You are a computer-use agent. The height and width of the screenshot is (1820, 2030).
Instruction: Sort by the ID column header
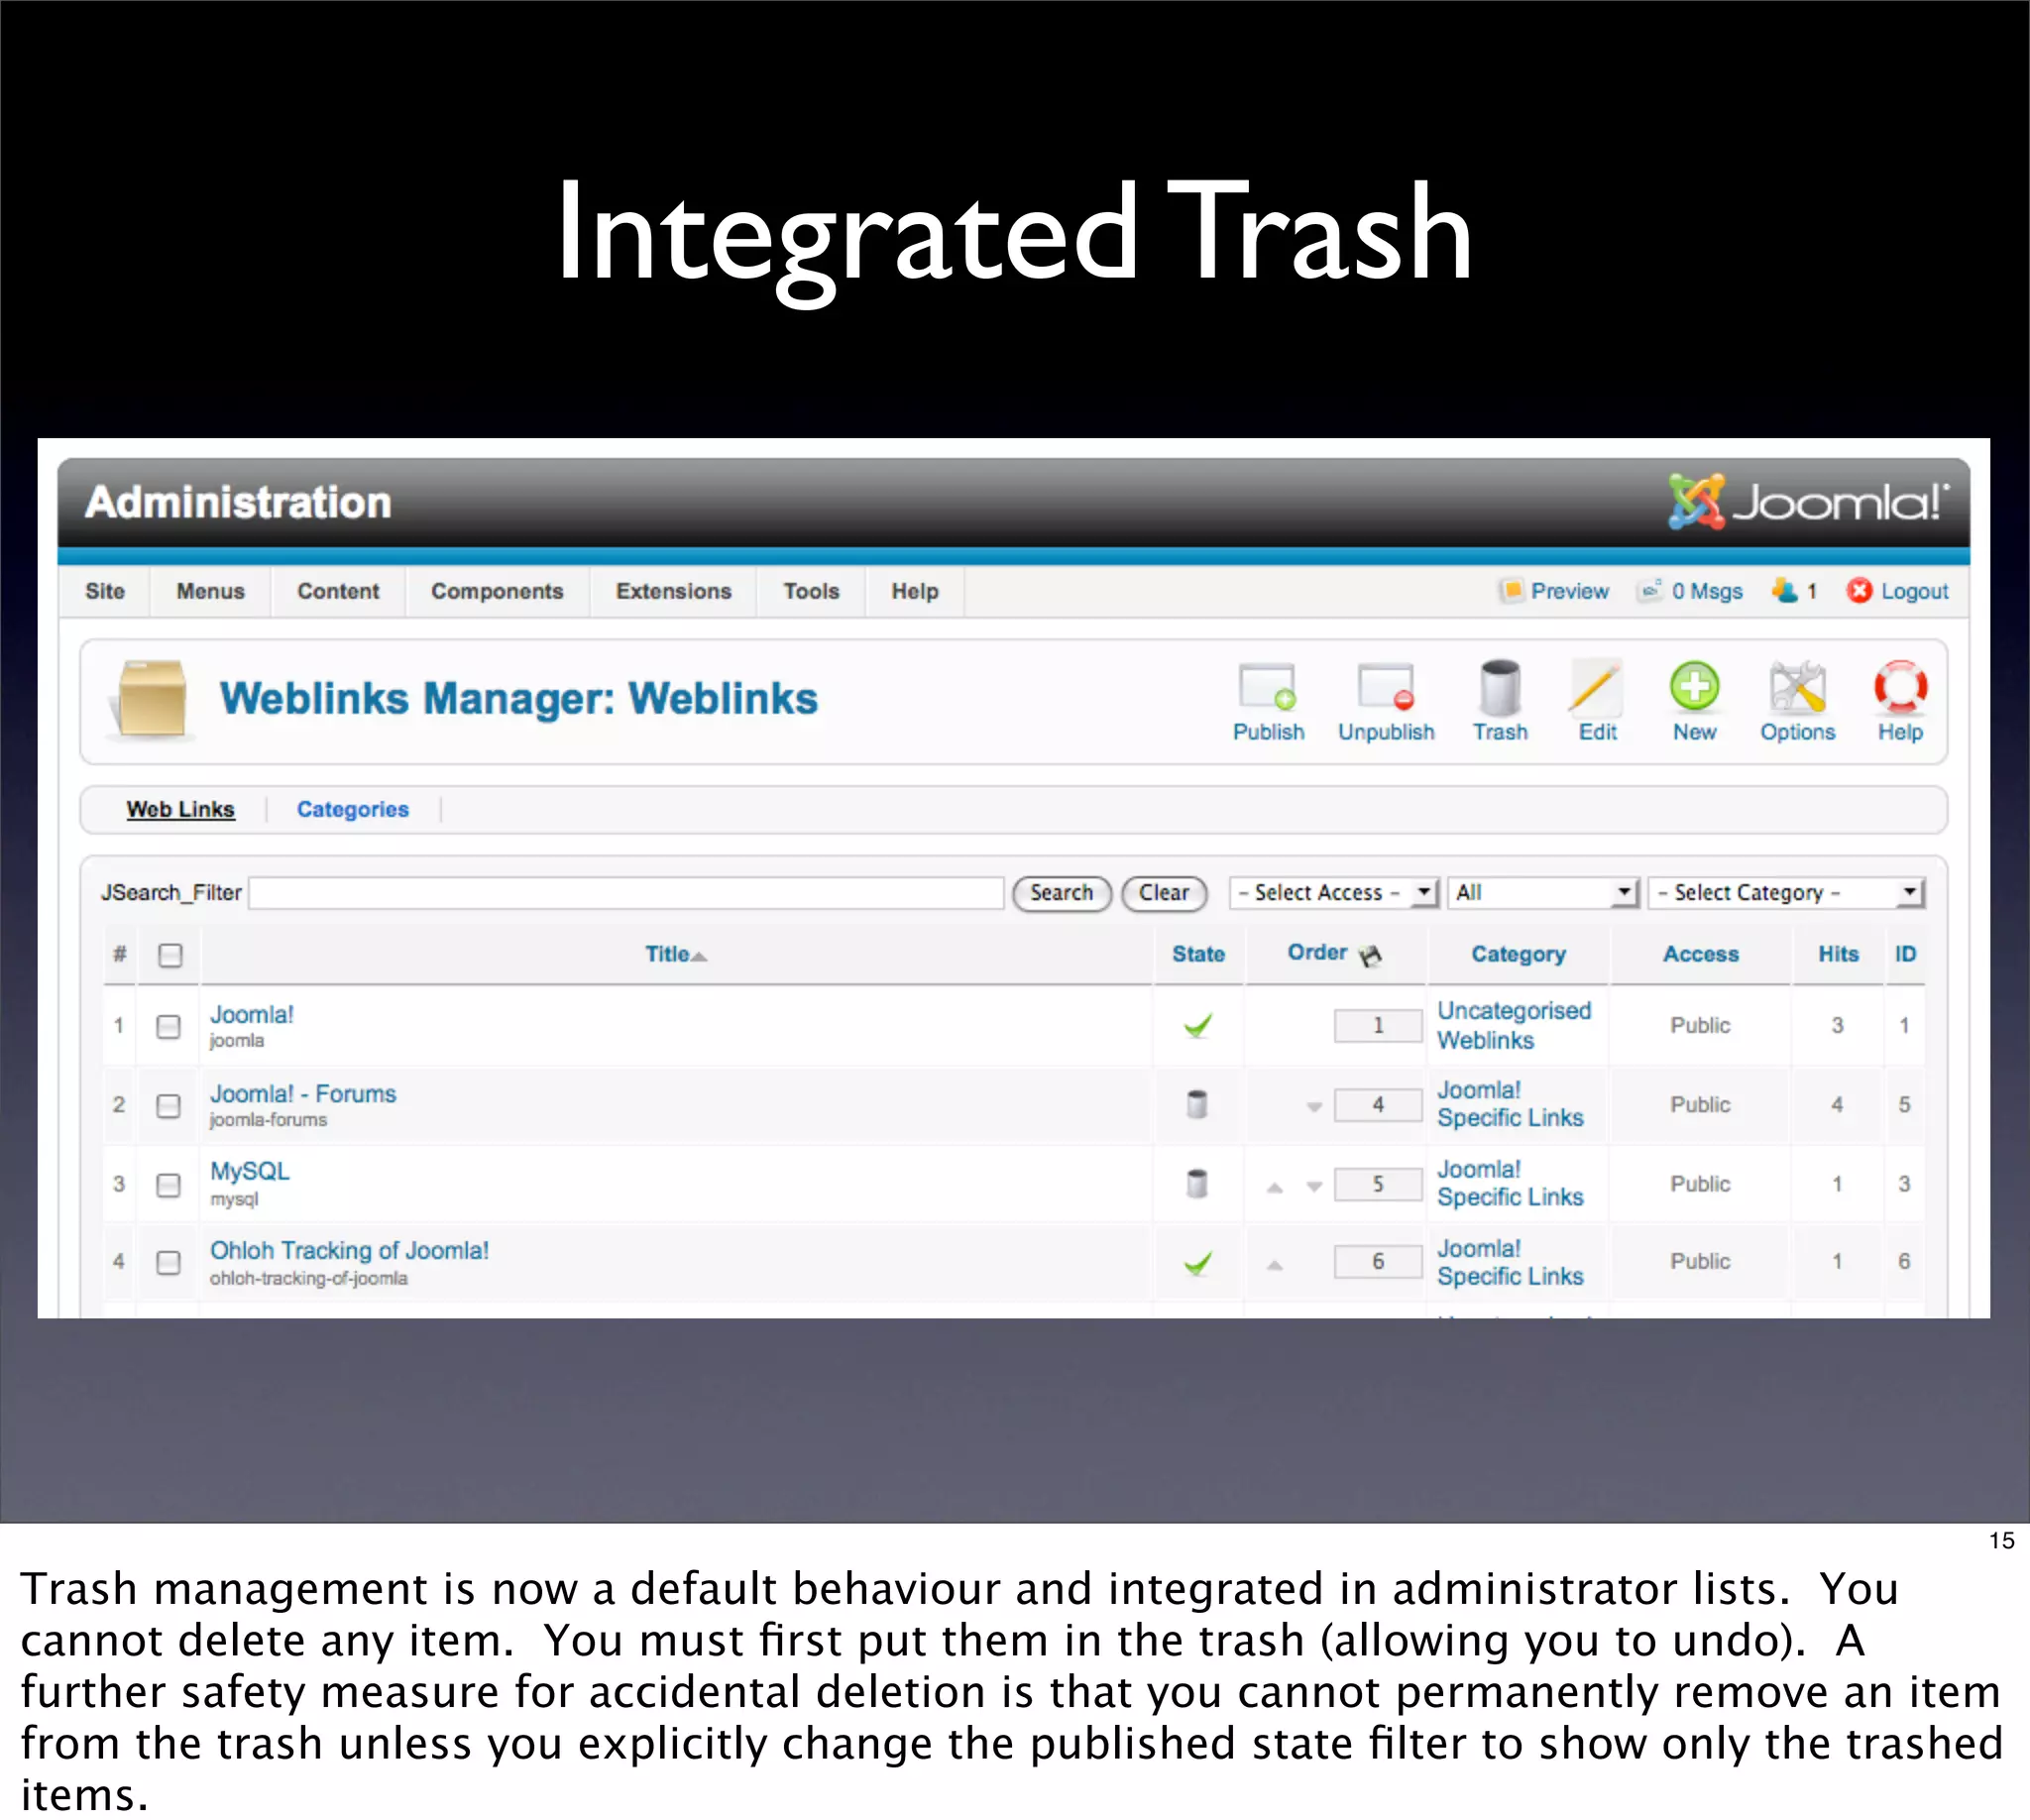tap(1905, 954)
